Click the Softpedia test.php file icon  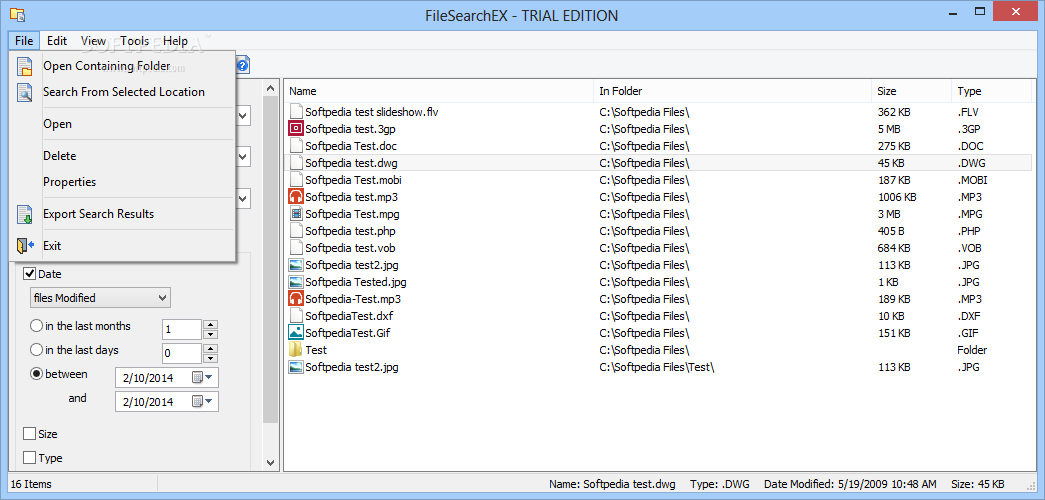[x=296, y=231]
